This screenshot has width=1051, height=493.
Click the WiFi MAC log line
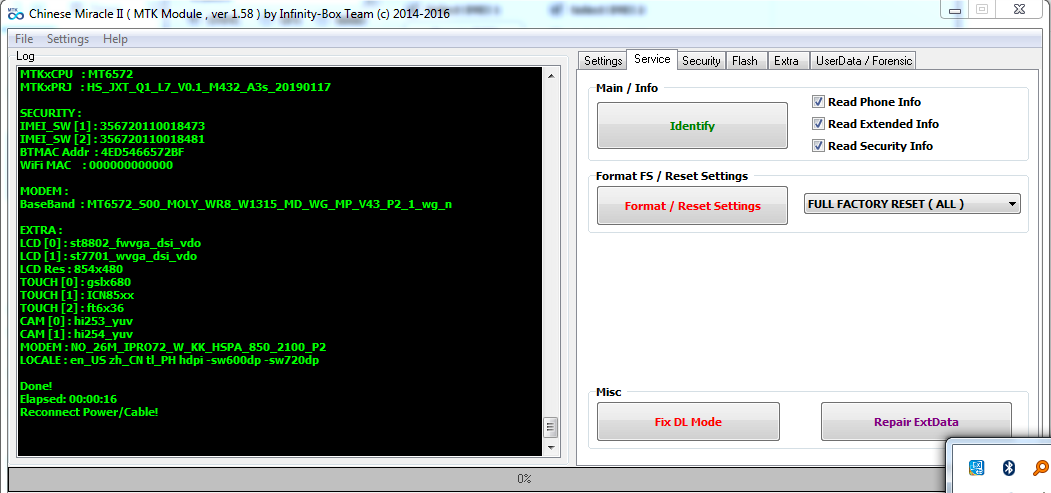click(97, 165)
